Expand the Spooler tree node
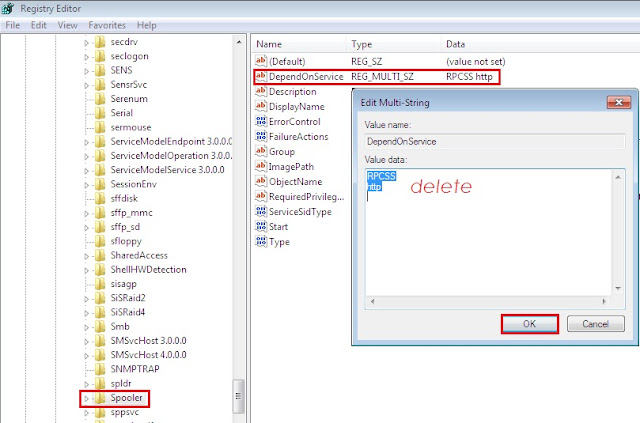The height and width of the screenshot is (423, 640). [87, 399]
